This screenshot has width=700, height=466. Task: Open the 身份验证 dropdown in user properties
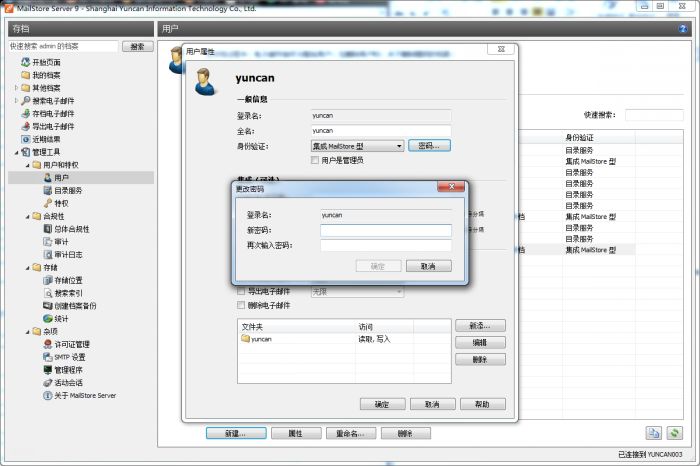pyautogui.click(x=358, y=146)
